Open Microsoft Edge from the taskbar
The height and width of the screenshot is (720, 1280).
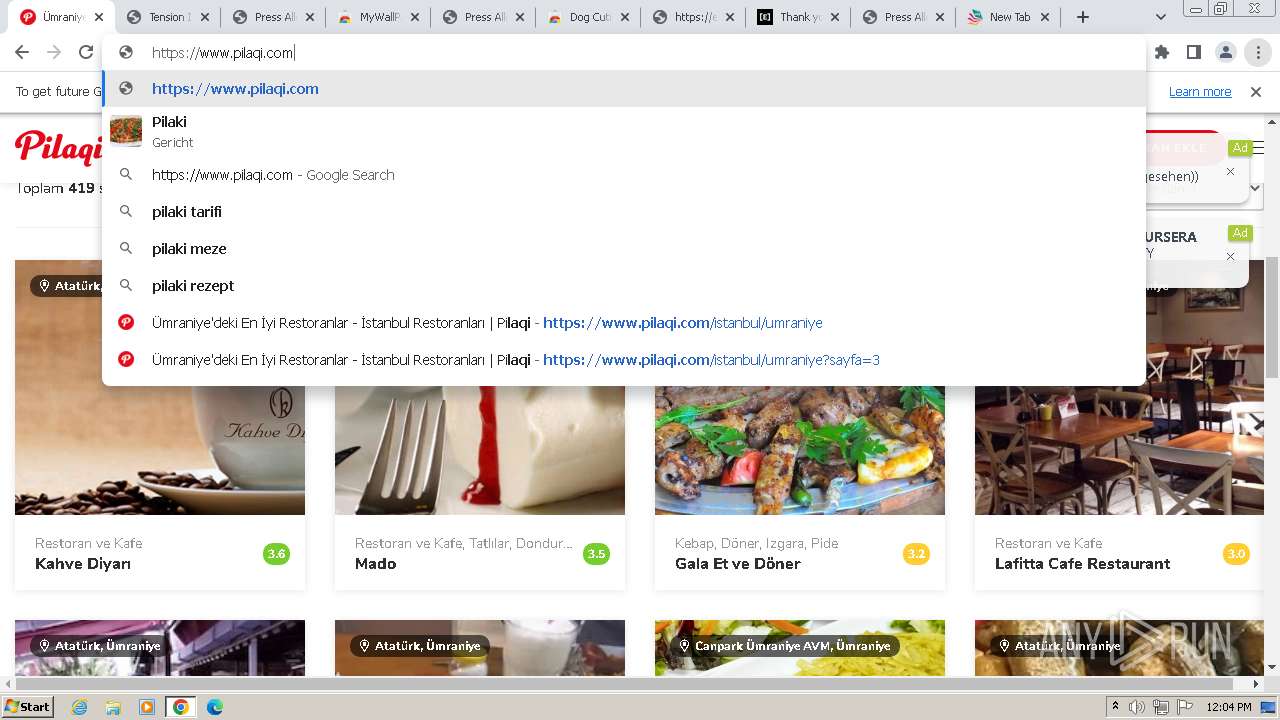coord(214,707)
